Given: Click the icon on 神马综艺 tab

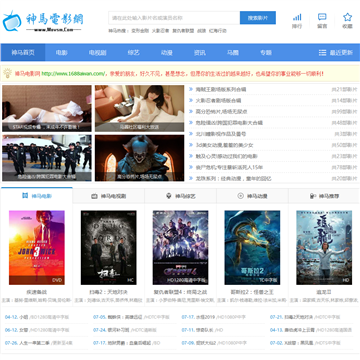Looking at the screenshot, I should point(169,196).
